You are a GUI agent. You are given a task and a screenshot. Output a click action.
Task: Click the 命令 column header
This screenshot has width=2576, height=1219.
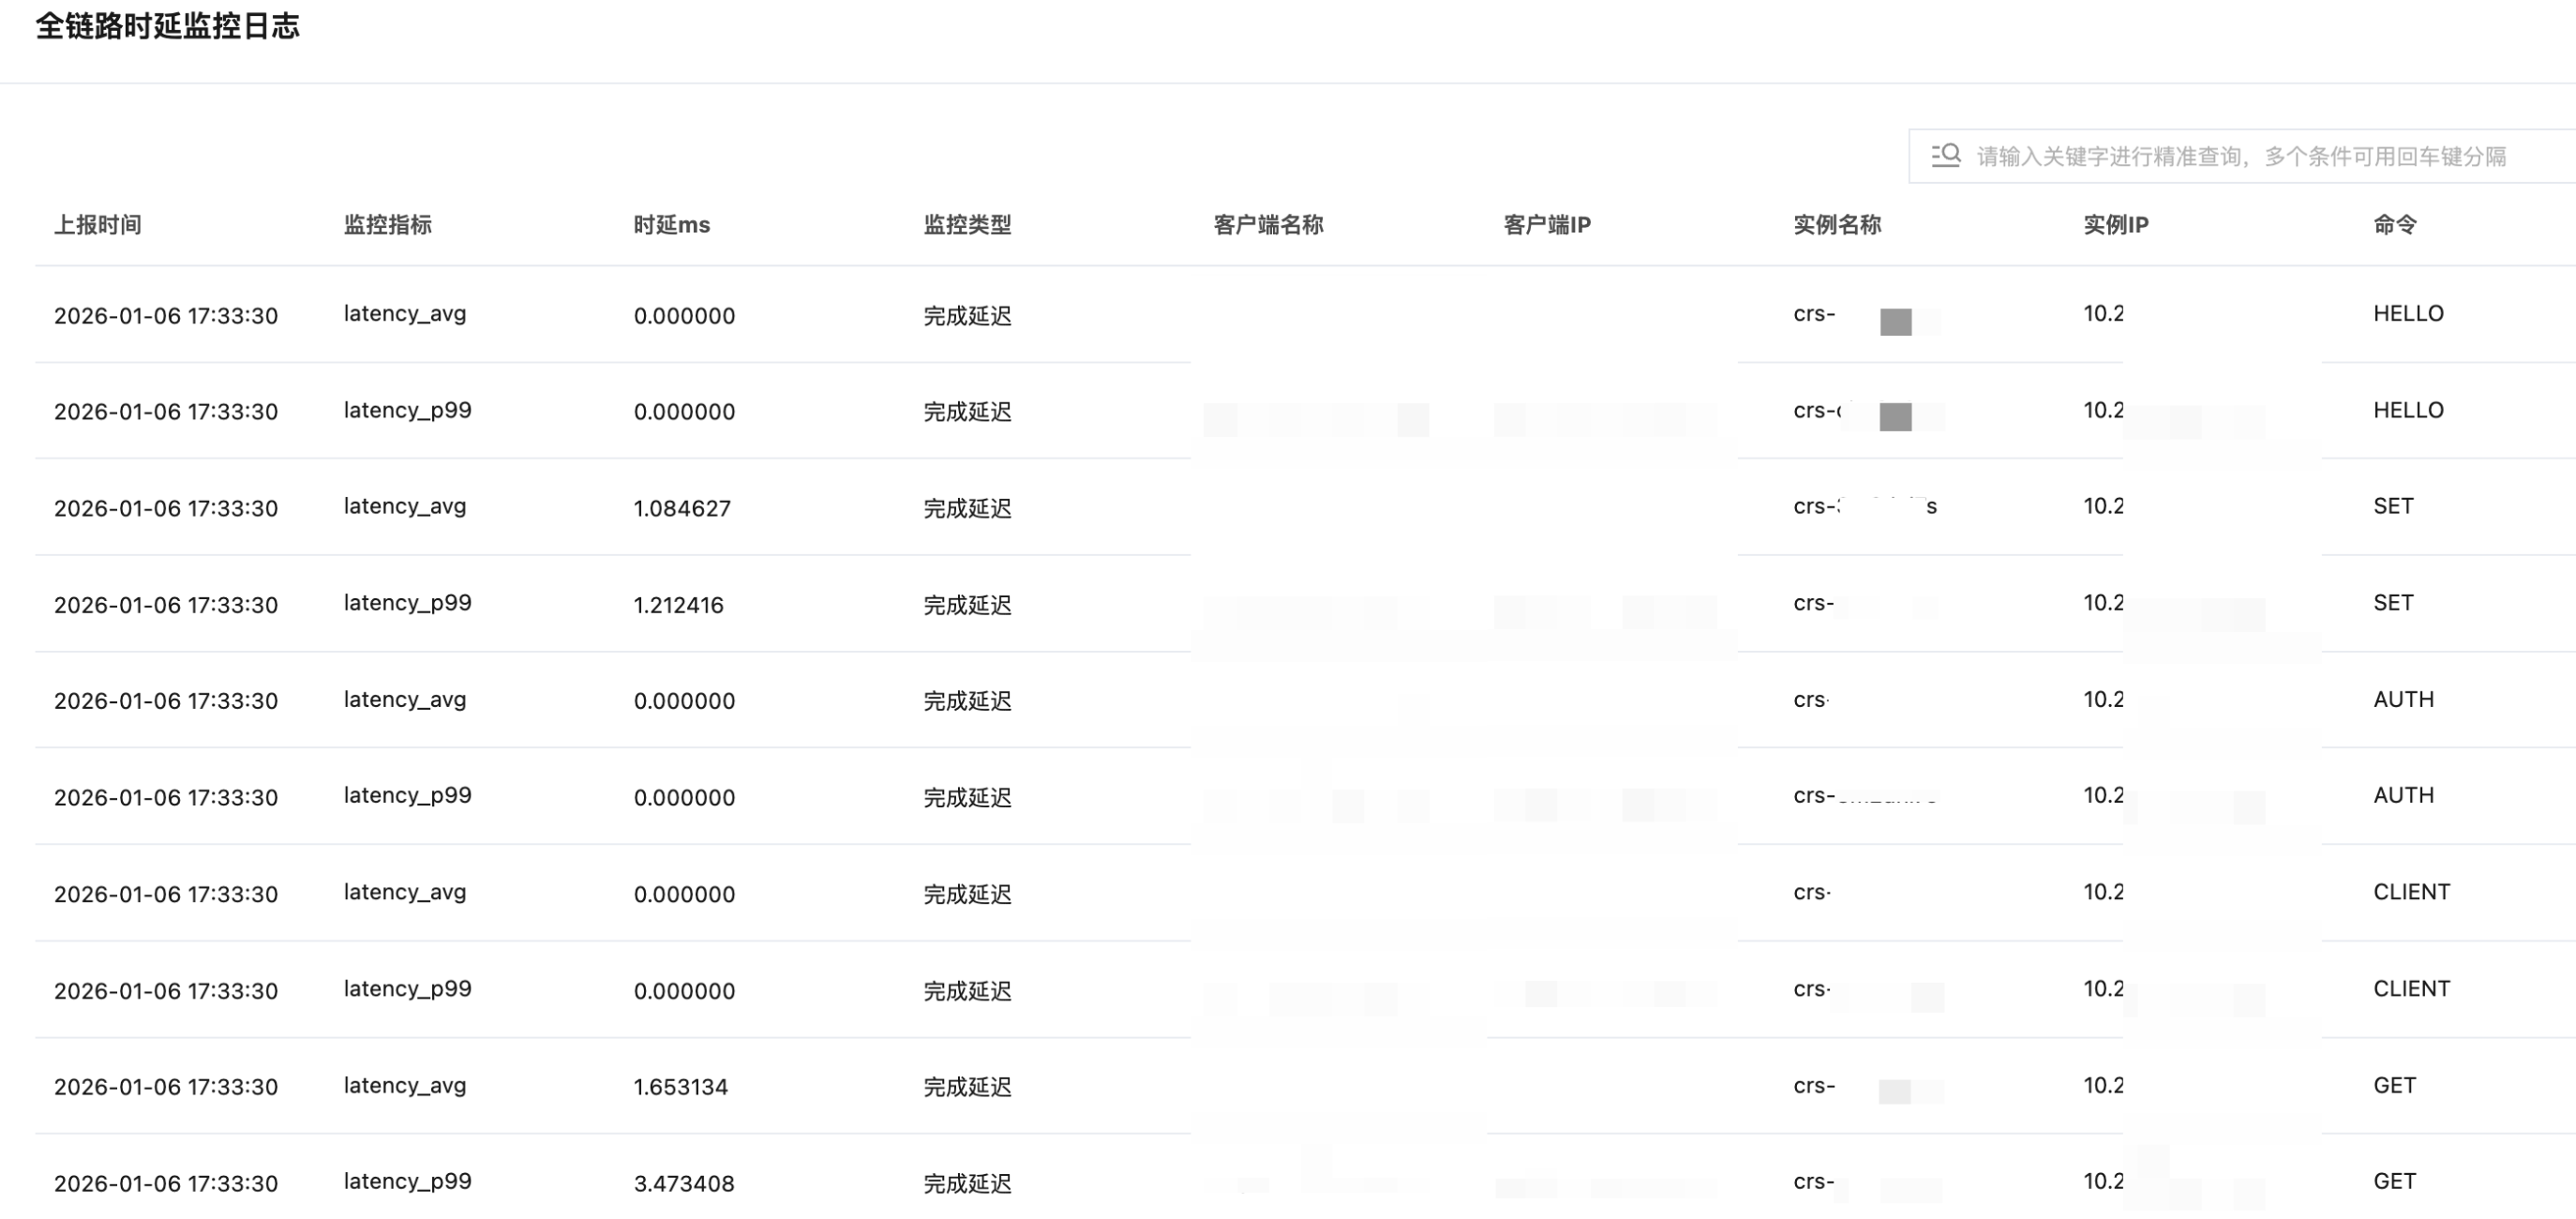click(x=2394, y=224)
